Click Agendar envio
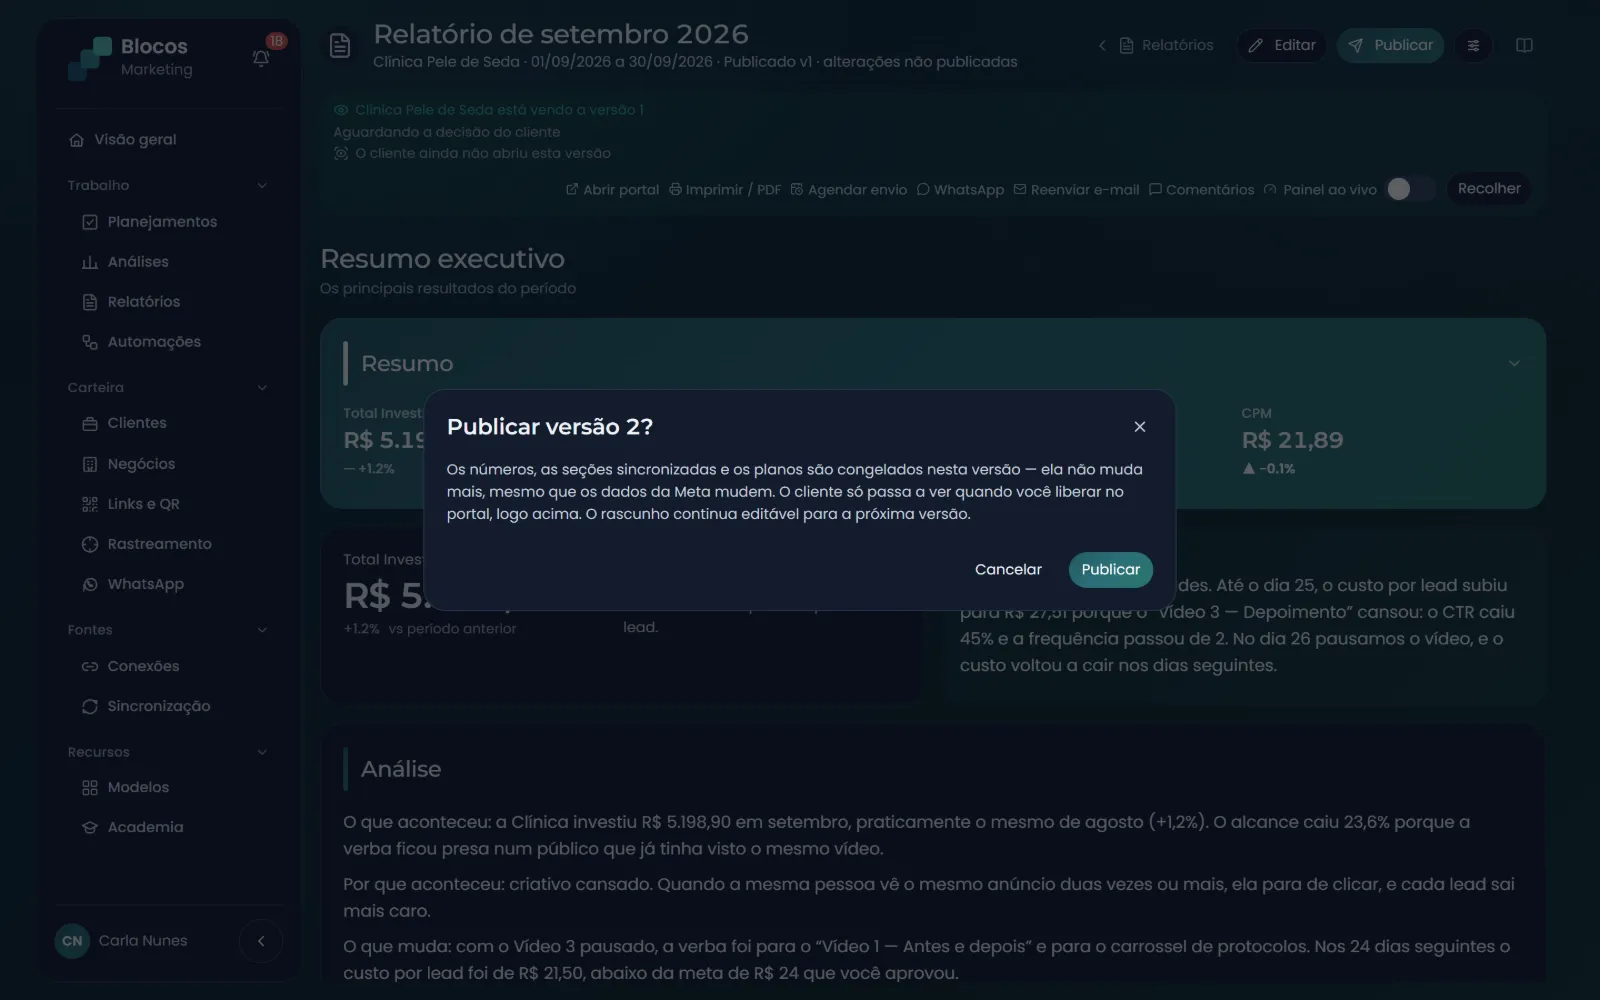 [848, 189]
